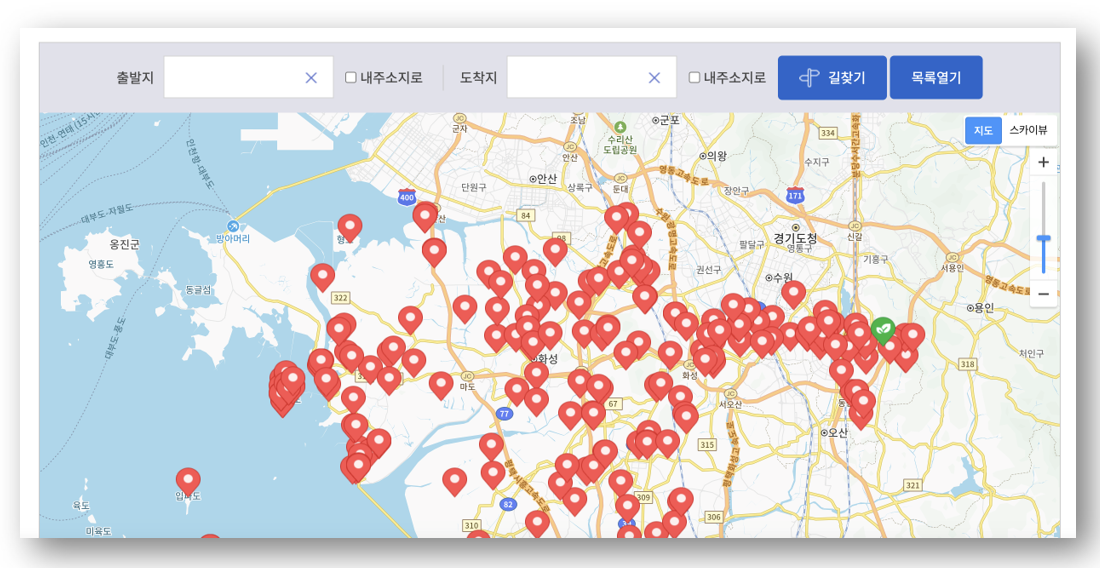
Task: Select the red pin just below 수원
Action: pyautogui.click(x=793, y=294)
